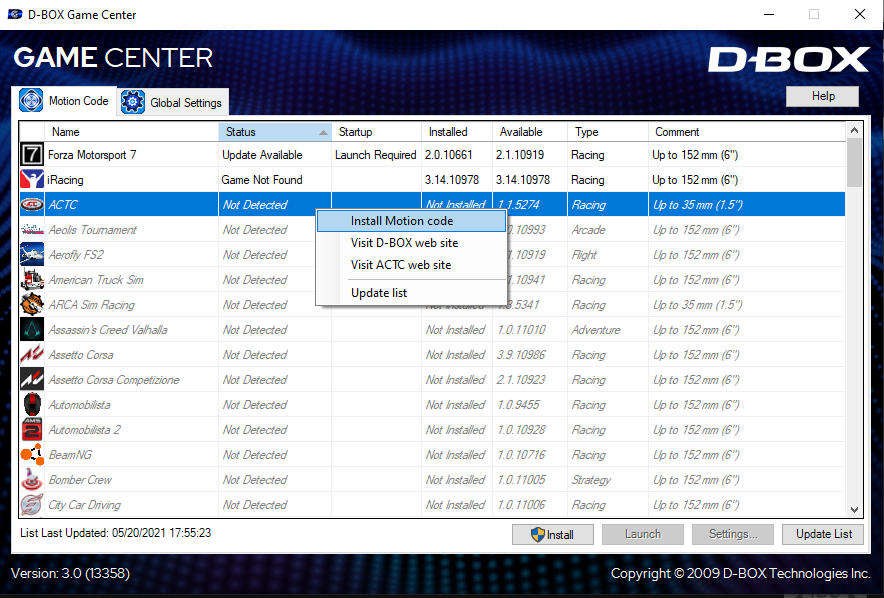Sort by the Startup column header
Image resolution: width=884 pixels, height=598 pixels.
(x=377, y=132)
